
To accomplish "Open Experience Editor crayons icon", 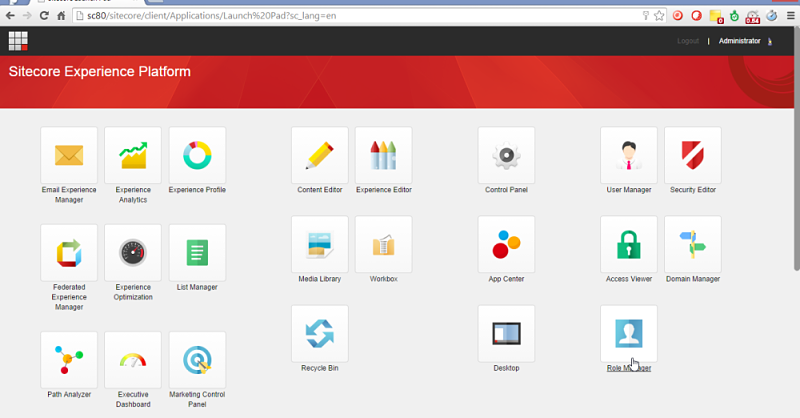I will [x=384, y=156].
